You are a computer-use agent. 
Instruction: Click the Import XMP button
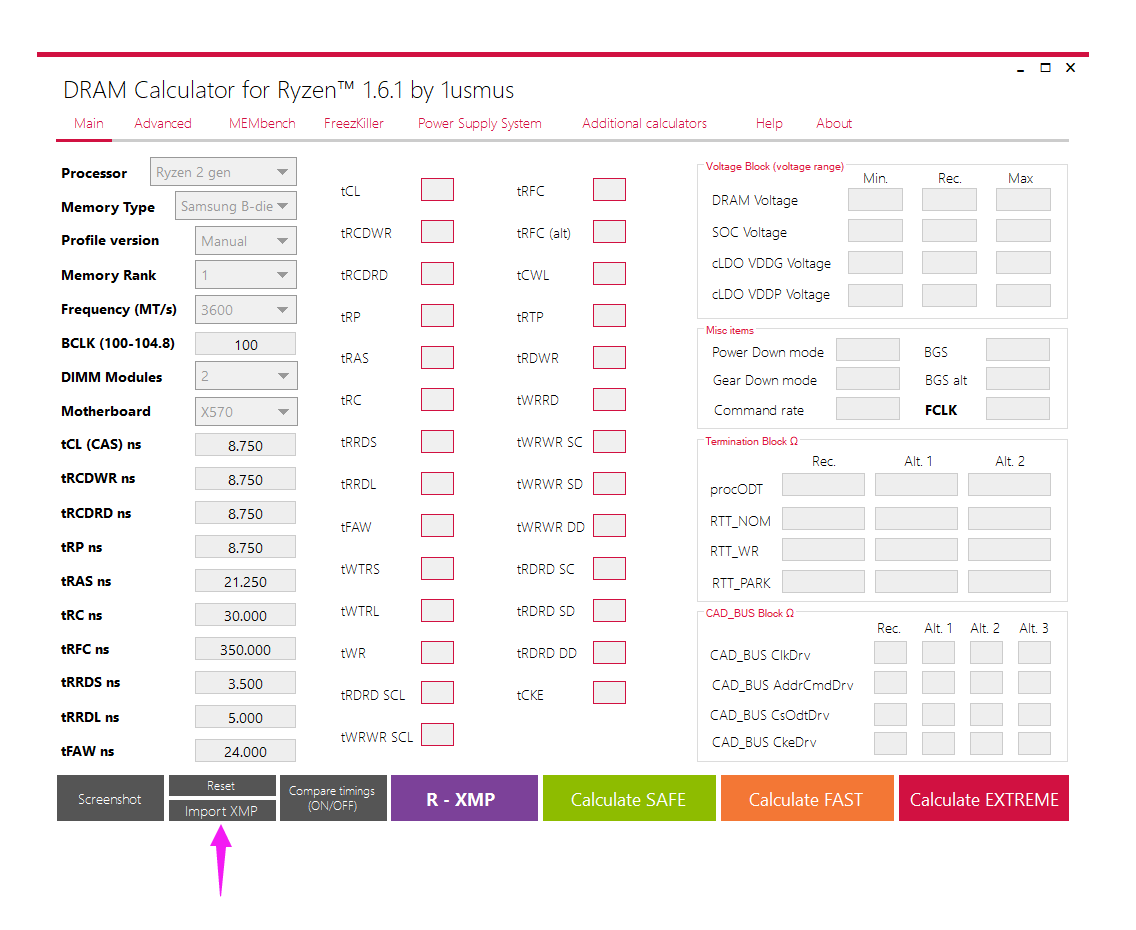click(222, 811)
